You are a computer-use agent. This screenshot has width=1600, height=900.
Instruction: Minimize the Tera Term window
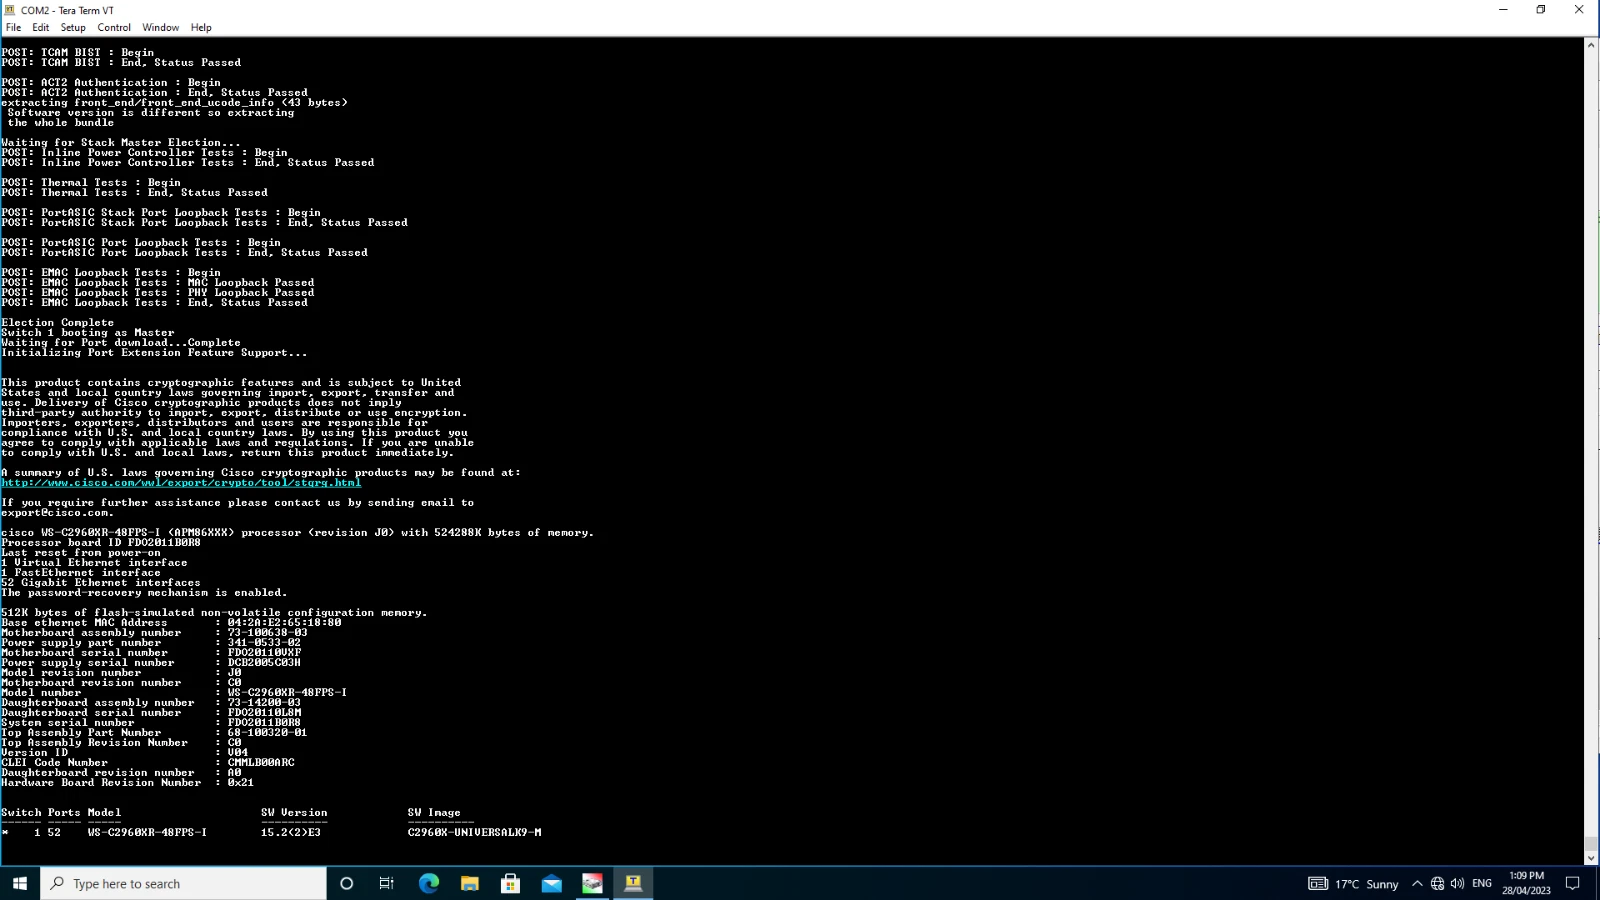[x=1502, y=10]
